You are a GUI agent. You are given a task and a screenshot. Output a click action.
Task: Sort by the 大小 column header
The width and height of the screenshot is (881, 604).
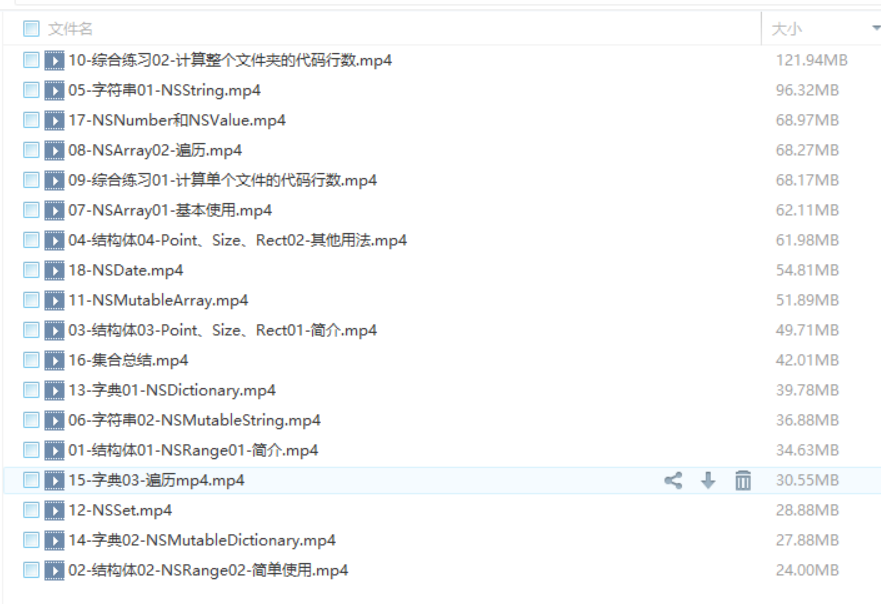click(x=787, y=29)
